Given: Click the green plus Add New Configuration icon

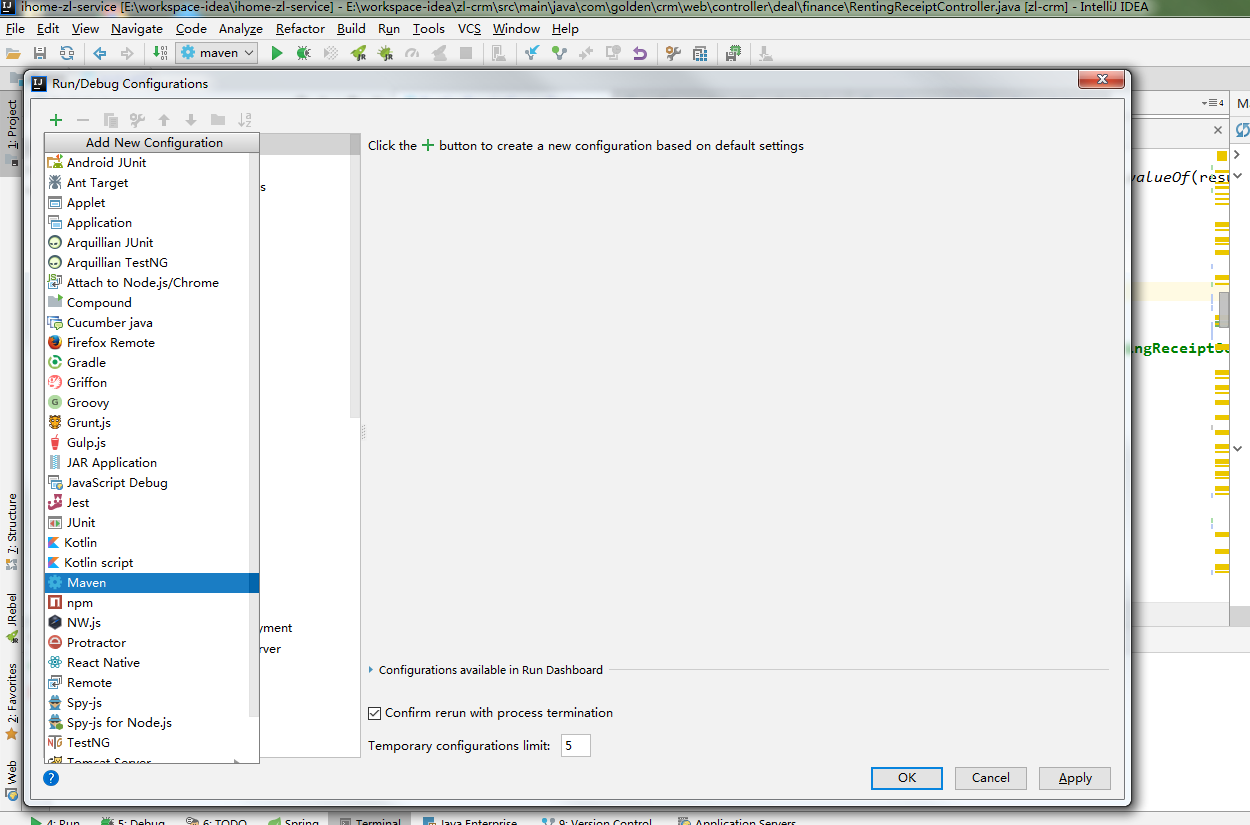Looking at the screenshot, I should [x=56, y=120].
